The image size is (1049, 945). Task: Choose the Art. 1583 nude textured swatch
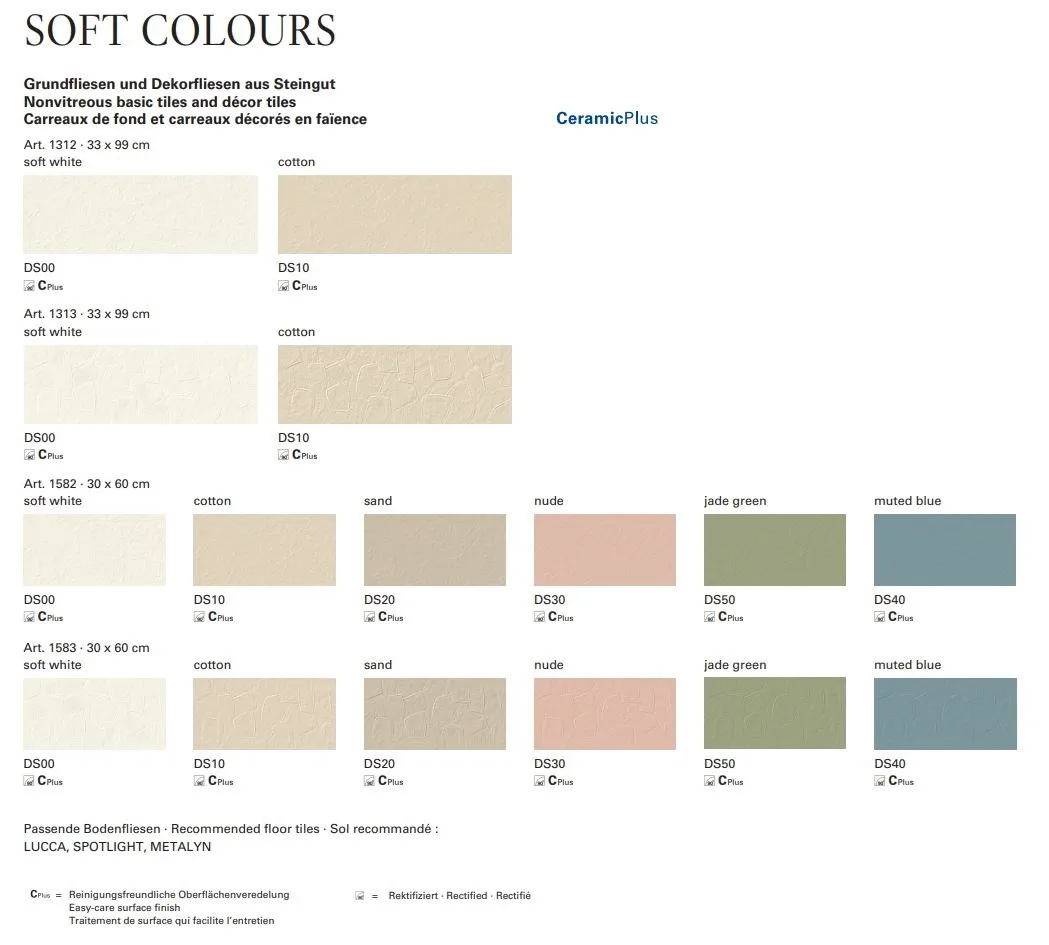tap(604, 714)
